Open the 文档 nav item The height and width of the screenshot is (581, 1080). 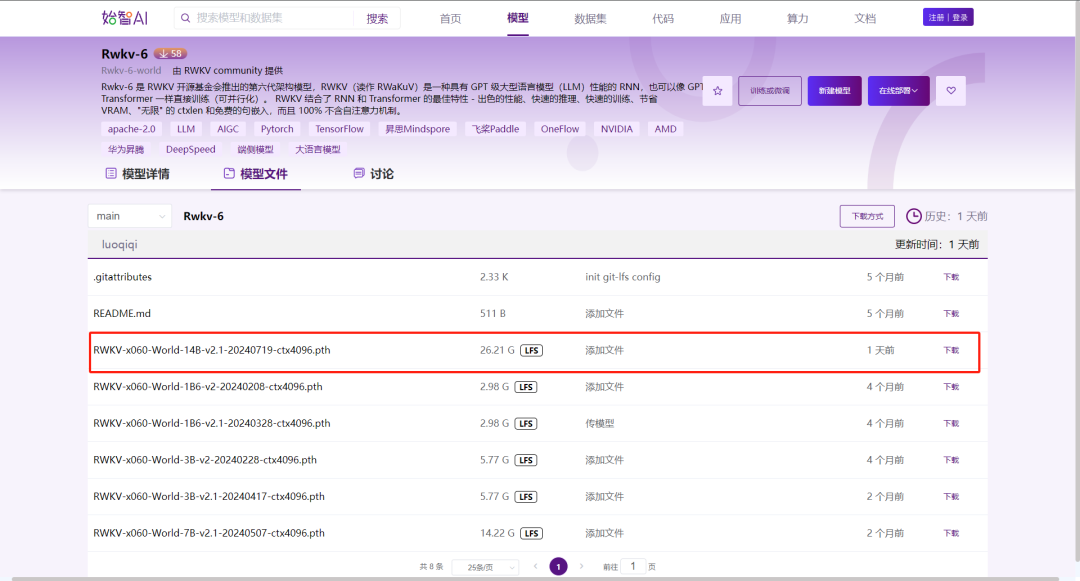[865, 19]
